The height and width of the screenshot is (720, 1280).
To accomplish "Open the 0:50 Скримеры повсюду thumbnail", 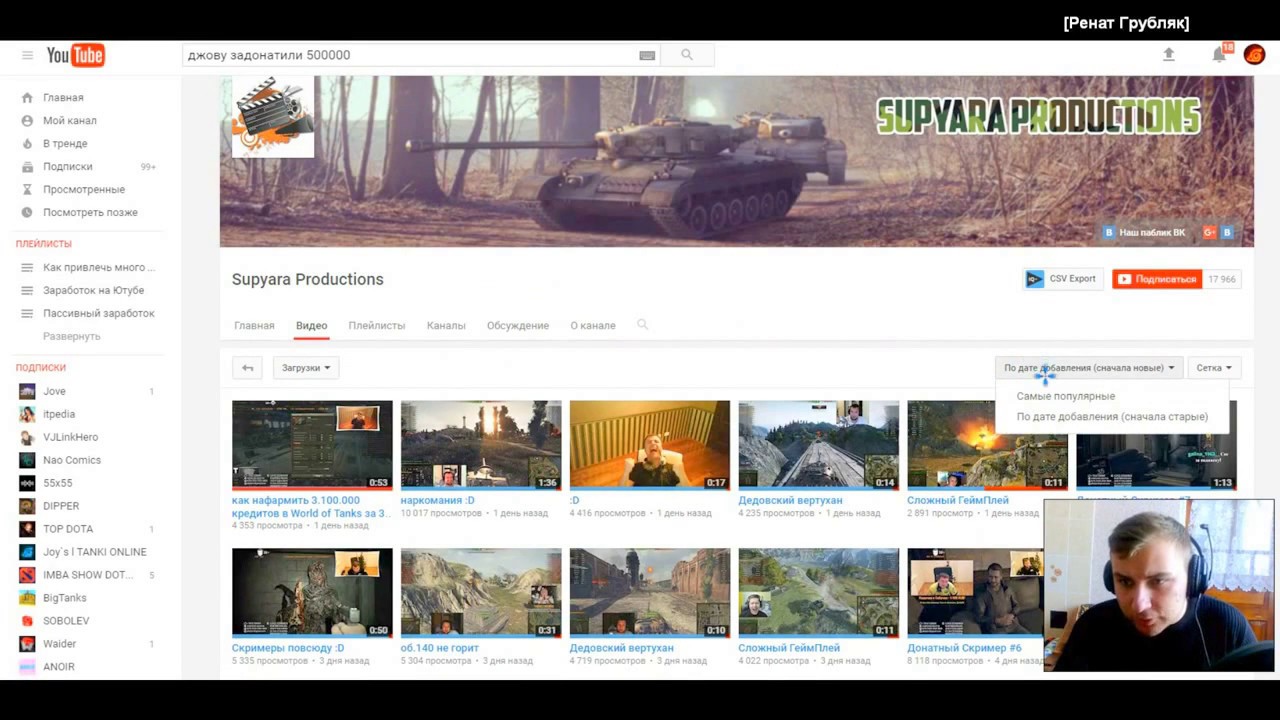I will (x=312, y=592).
